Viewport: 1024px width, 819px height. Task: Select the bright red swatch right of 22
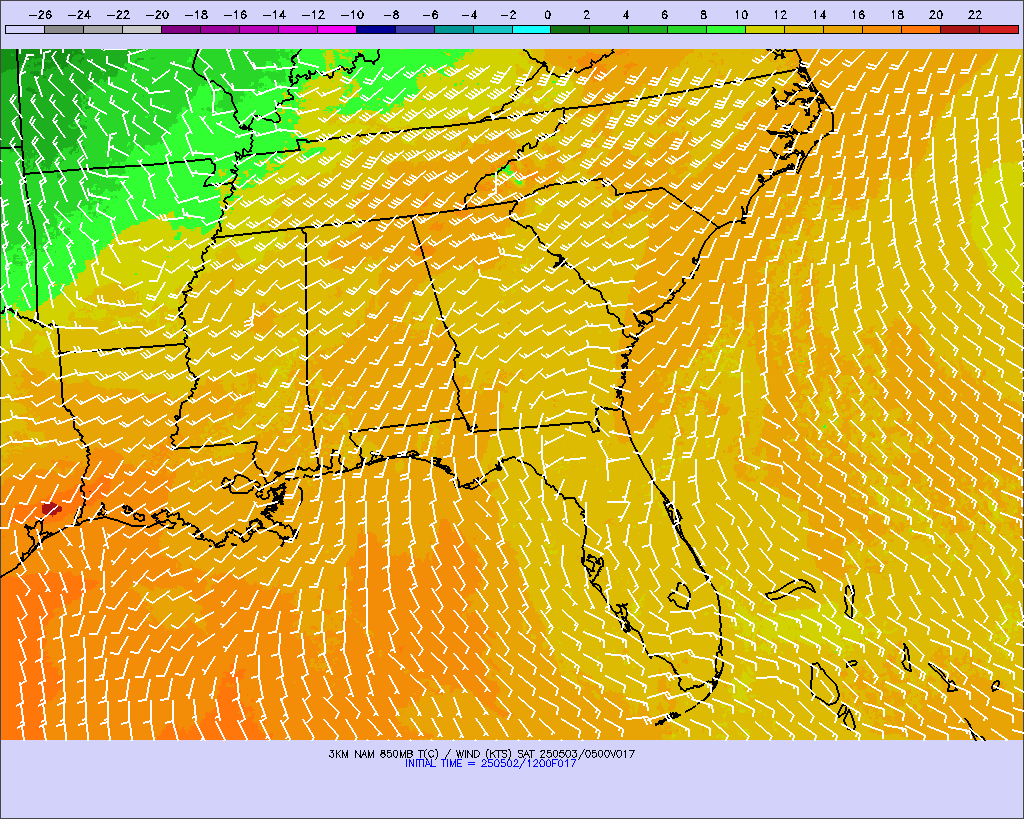click(x=999, y=29)
